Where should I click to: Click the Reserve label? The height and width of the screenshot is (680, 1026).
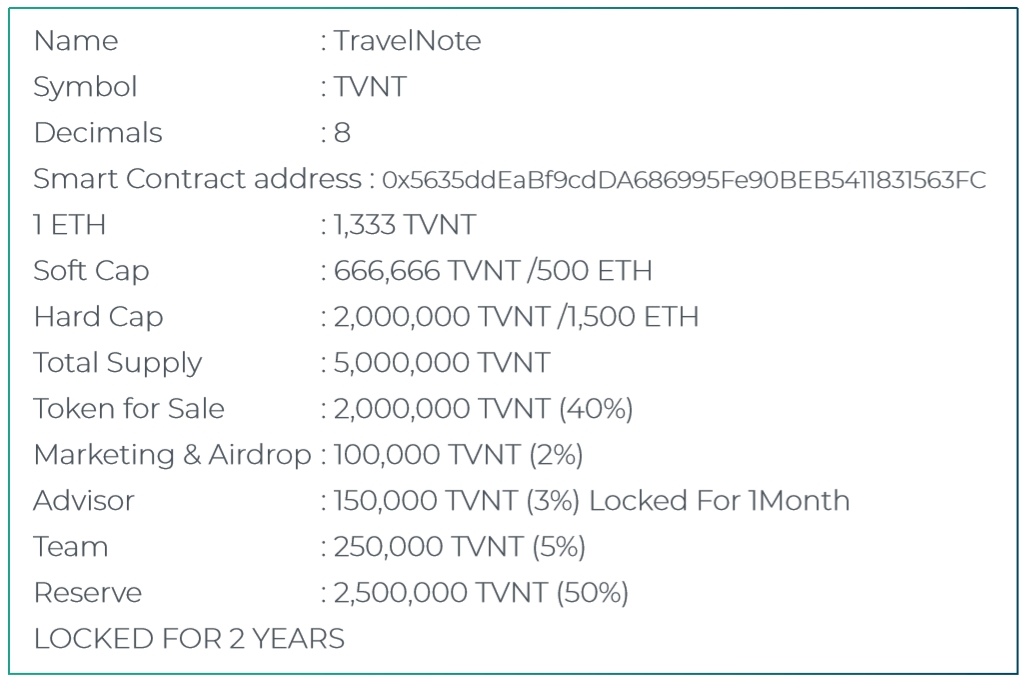tap(88, 592)
